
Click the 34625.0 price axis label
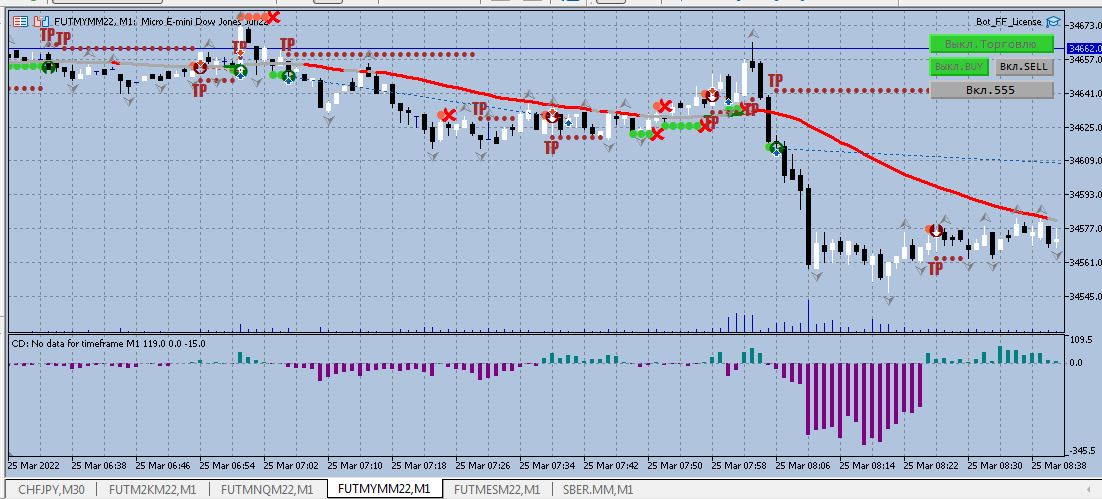coord(1083,128)
